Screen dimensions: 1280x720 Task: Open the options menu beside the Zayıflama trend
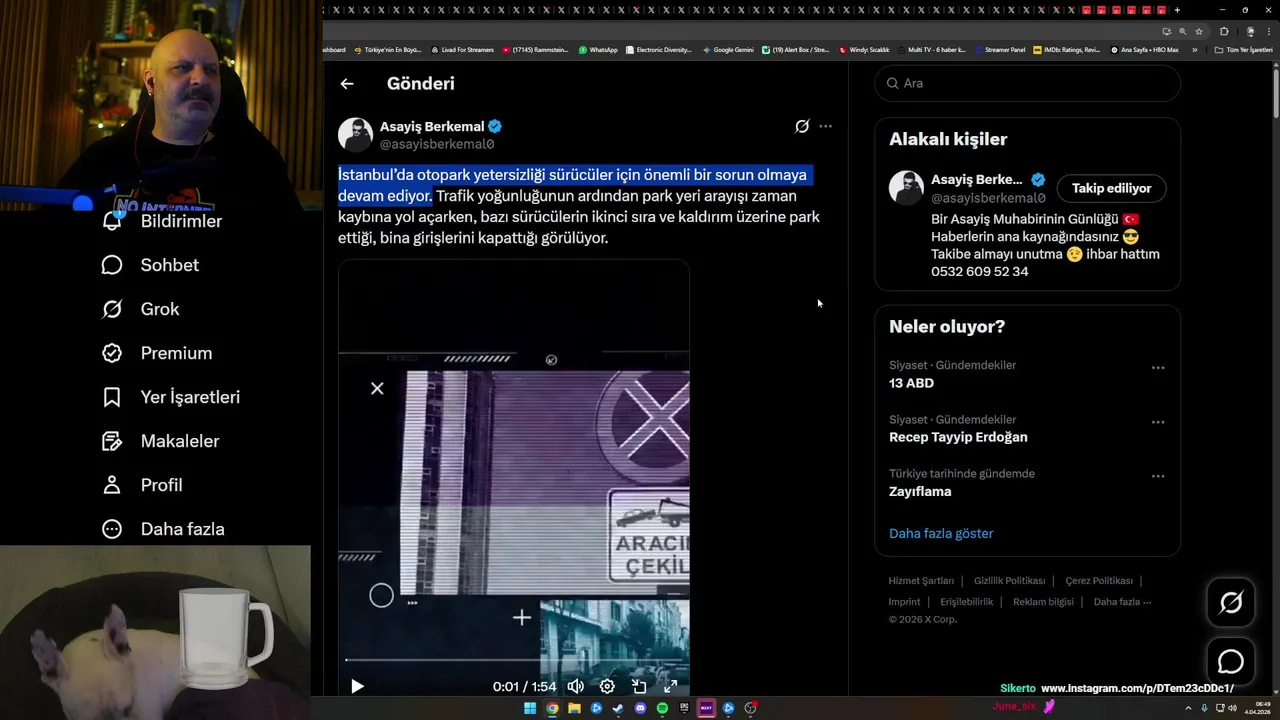[1158, 476]
